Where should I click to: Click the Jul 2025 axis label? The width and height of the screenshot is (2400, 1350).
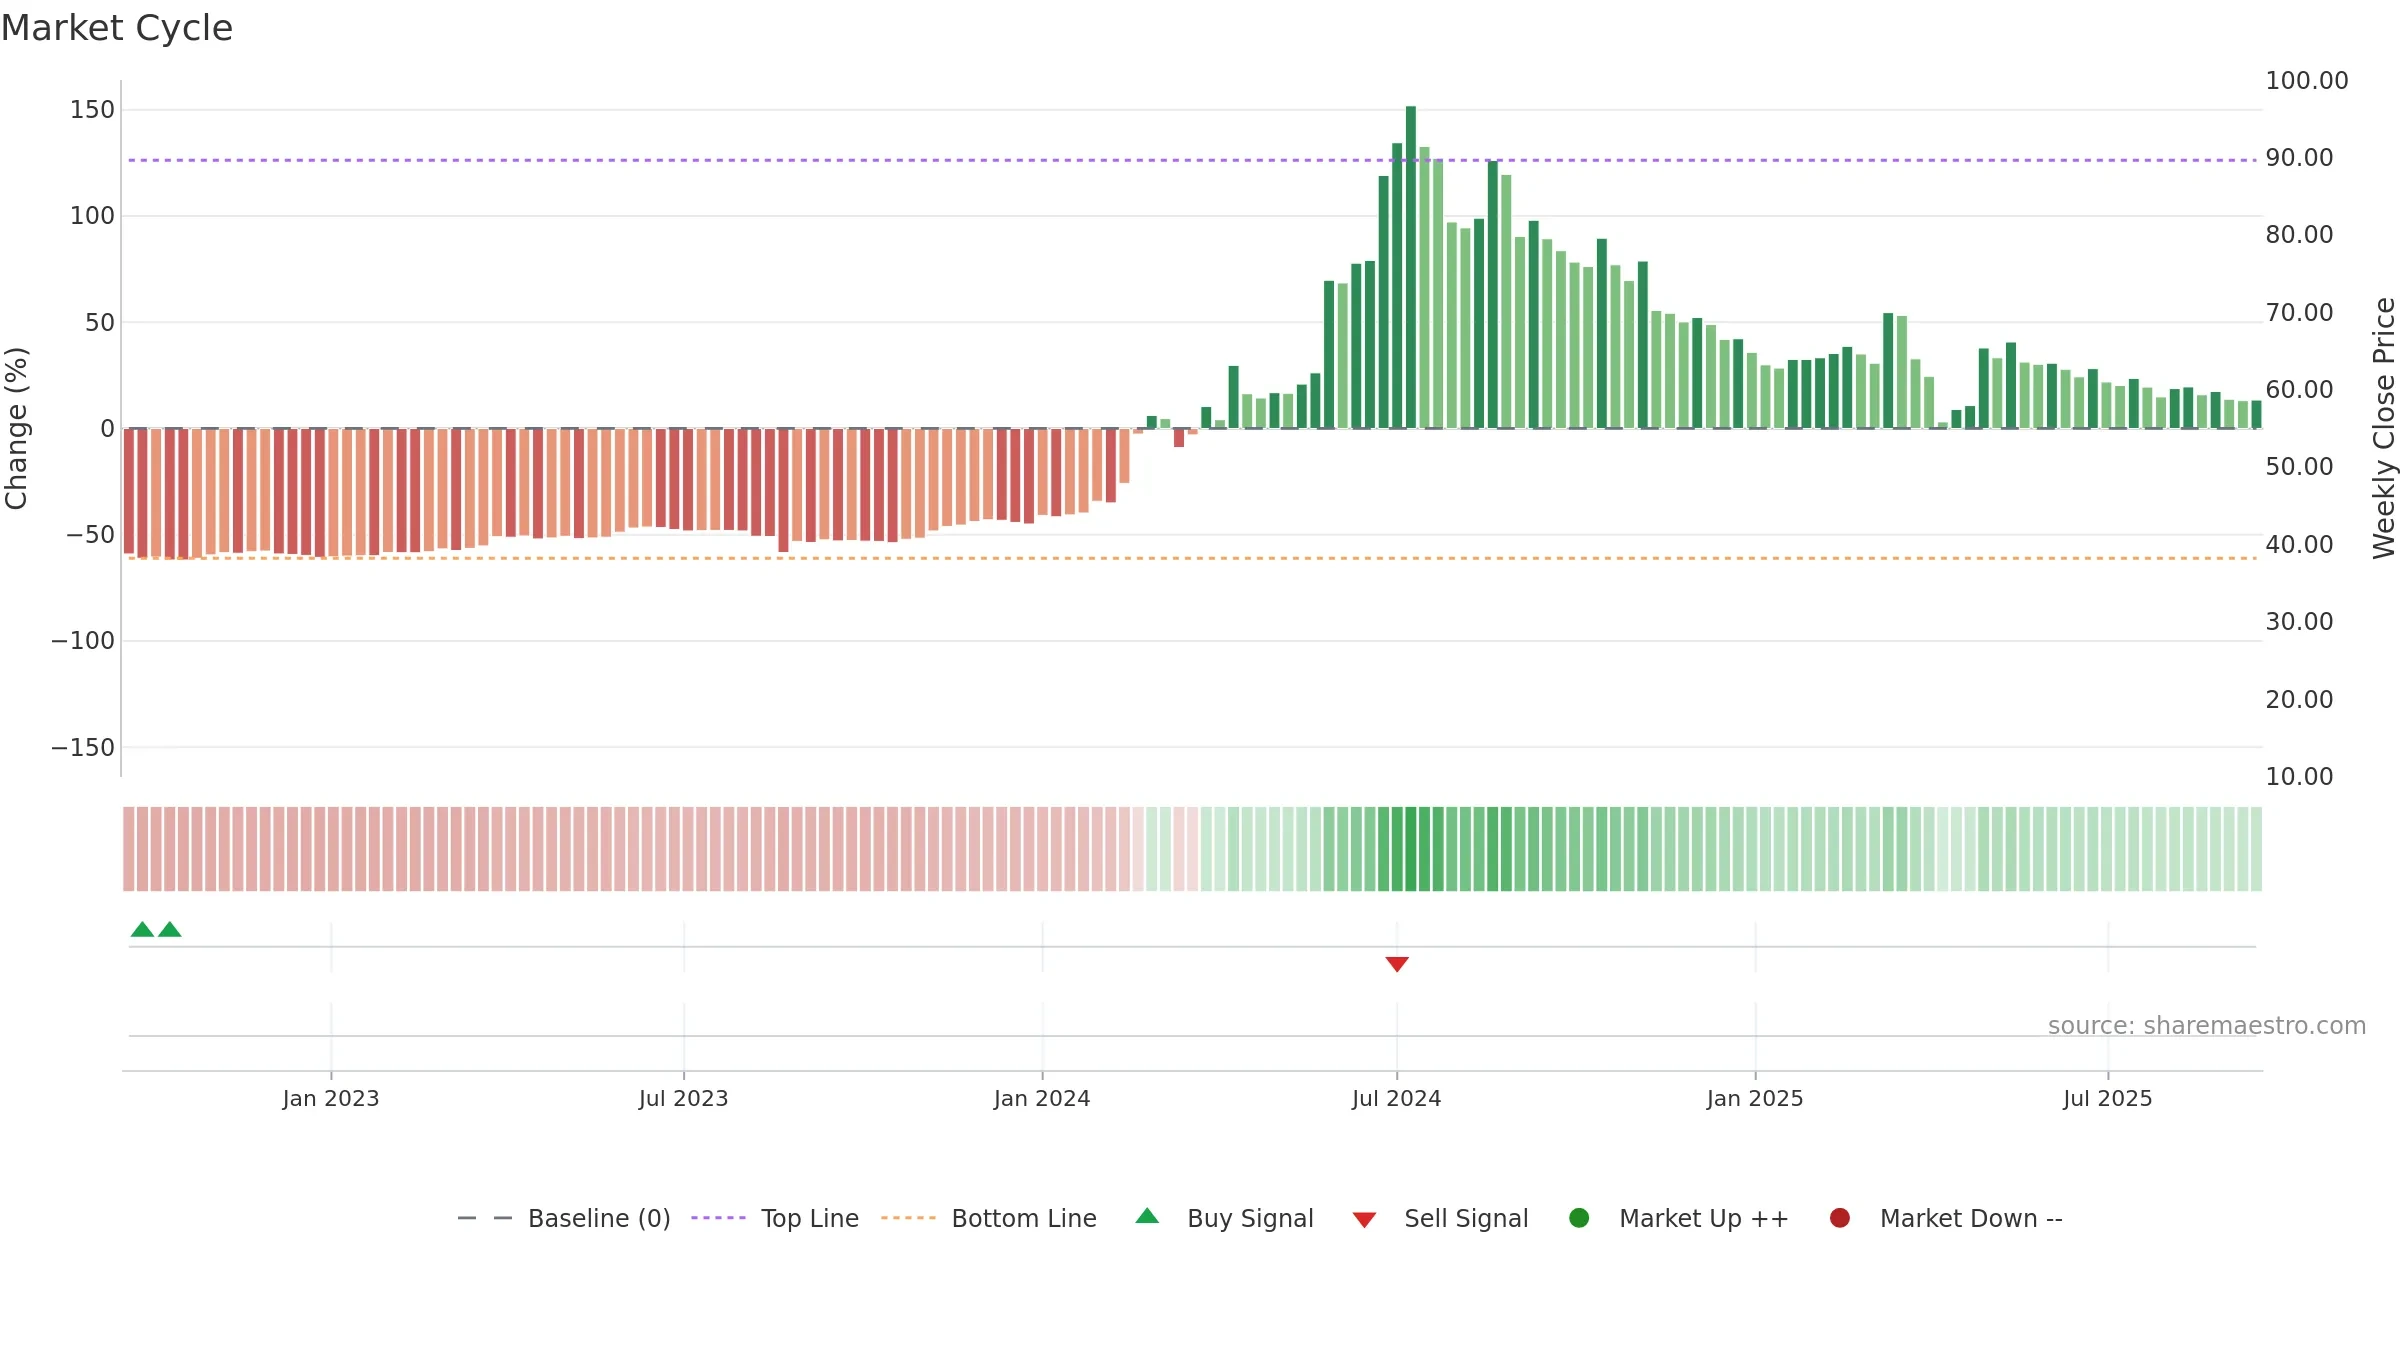coord(2108,1099)
